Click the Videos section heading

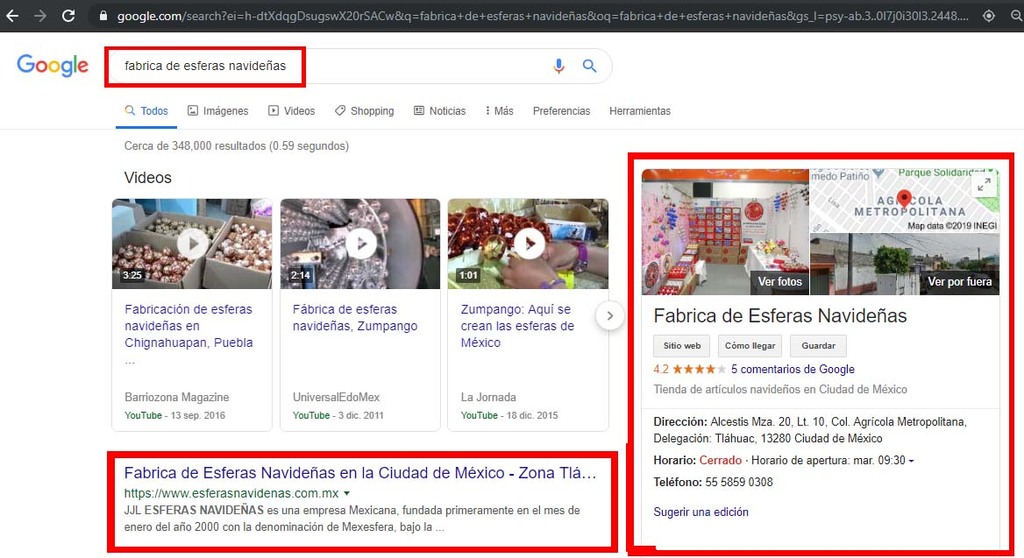(x=148, y=178)
